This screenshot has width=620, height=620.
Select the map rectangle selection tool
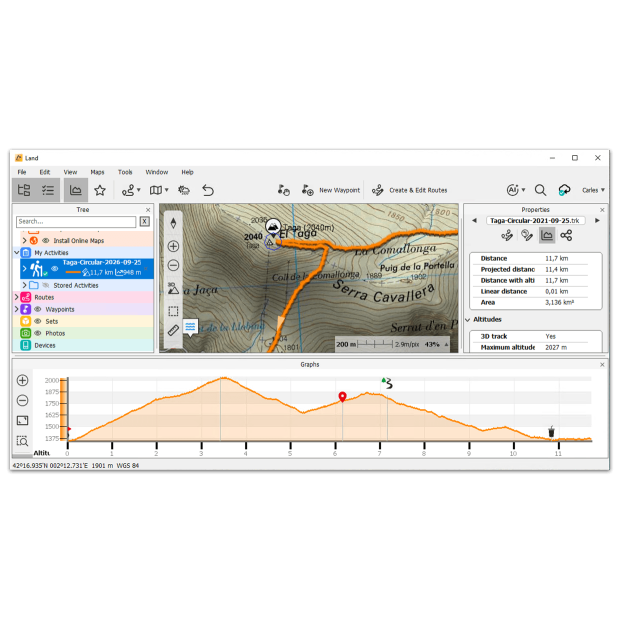tap(173, 311)
